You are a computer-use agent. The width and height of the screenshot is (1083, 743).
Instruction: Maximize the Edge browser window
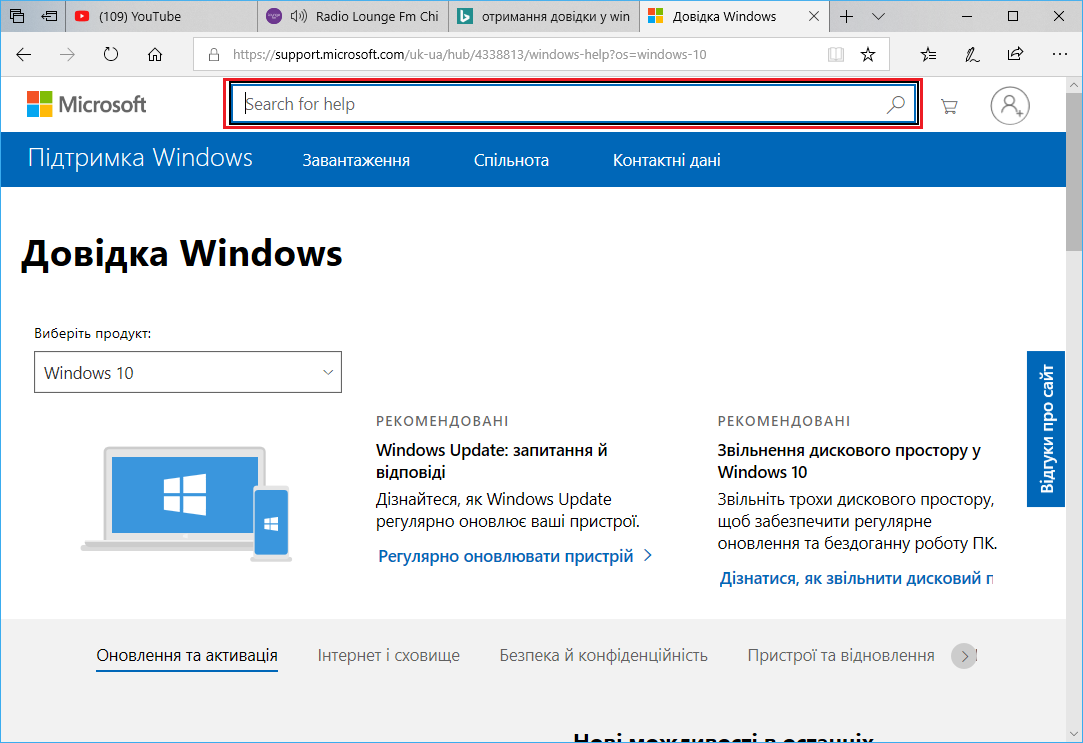click(x=1013, y=17)
